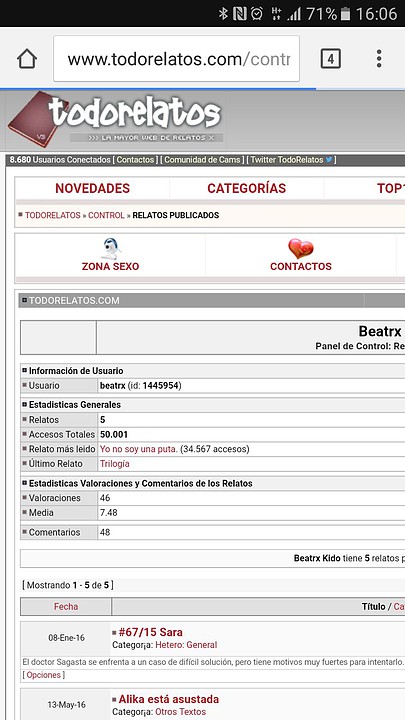Image resolution: width=405 pixels, height=720 pixels.
Task: Select the Accesos Totales value 50.001
Action: coord(114,434)
